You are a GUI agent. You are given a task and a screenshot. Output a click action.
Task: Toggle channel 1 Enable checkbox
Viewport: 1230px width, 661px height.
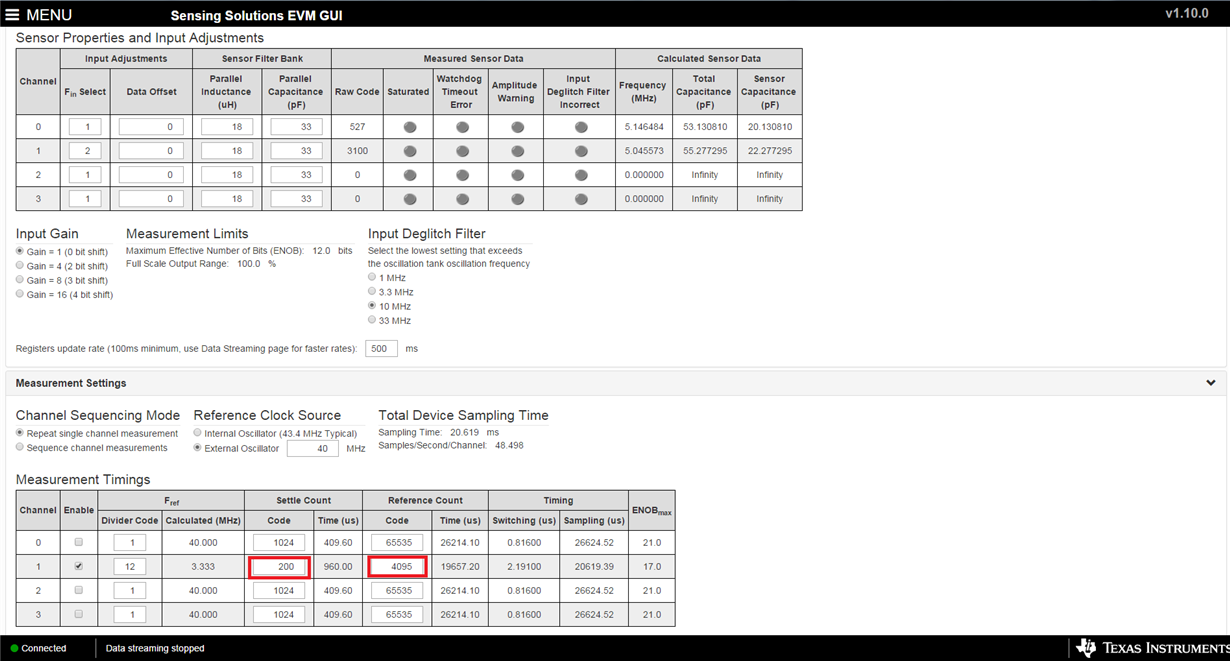[79, 566]
